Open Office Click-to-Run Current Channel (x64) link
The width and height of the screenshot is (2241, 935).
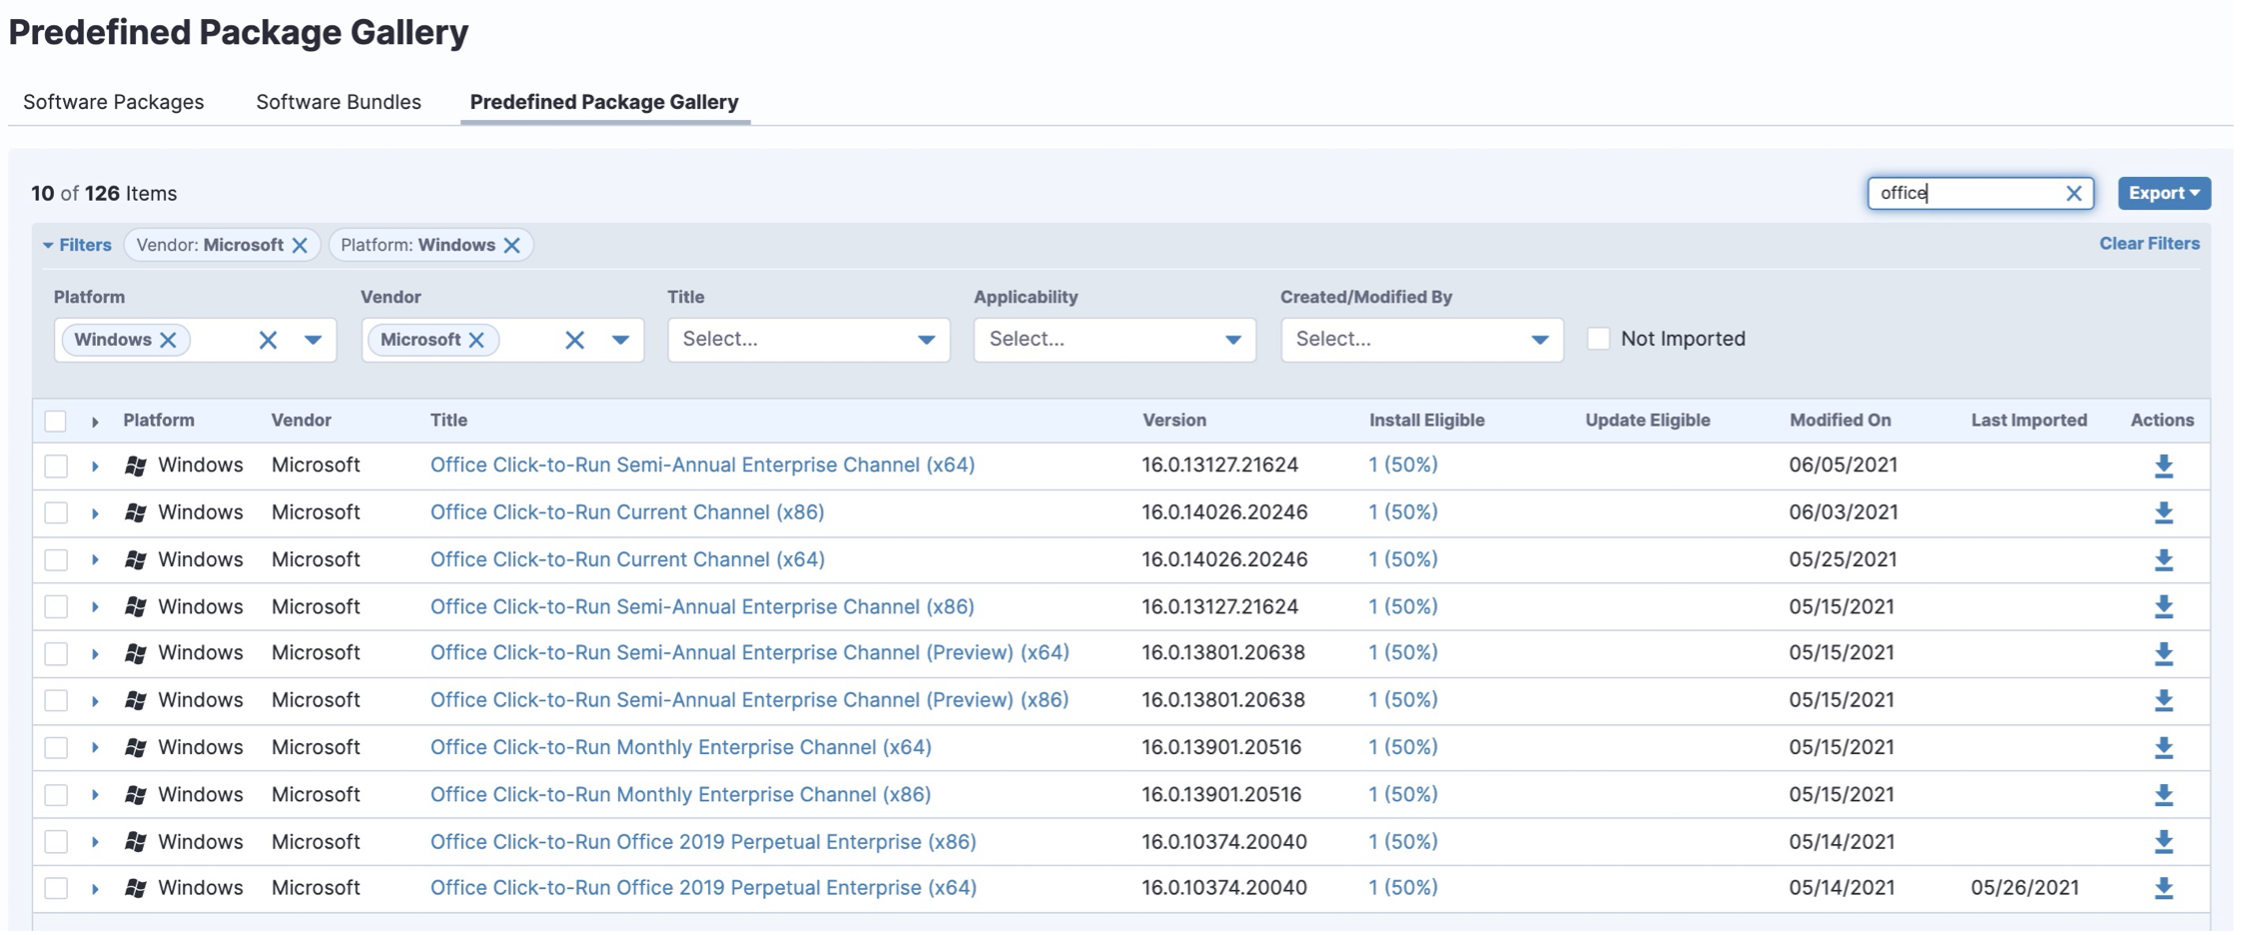[x=627, y=559]
